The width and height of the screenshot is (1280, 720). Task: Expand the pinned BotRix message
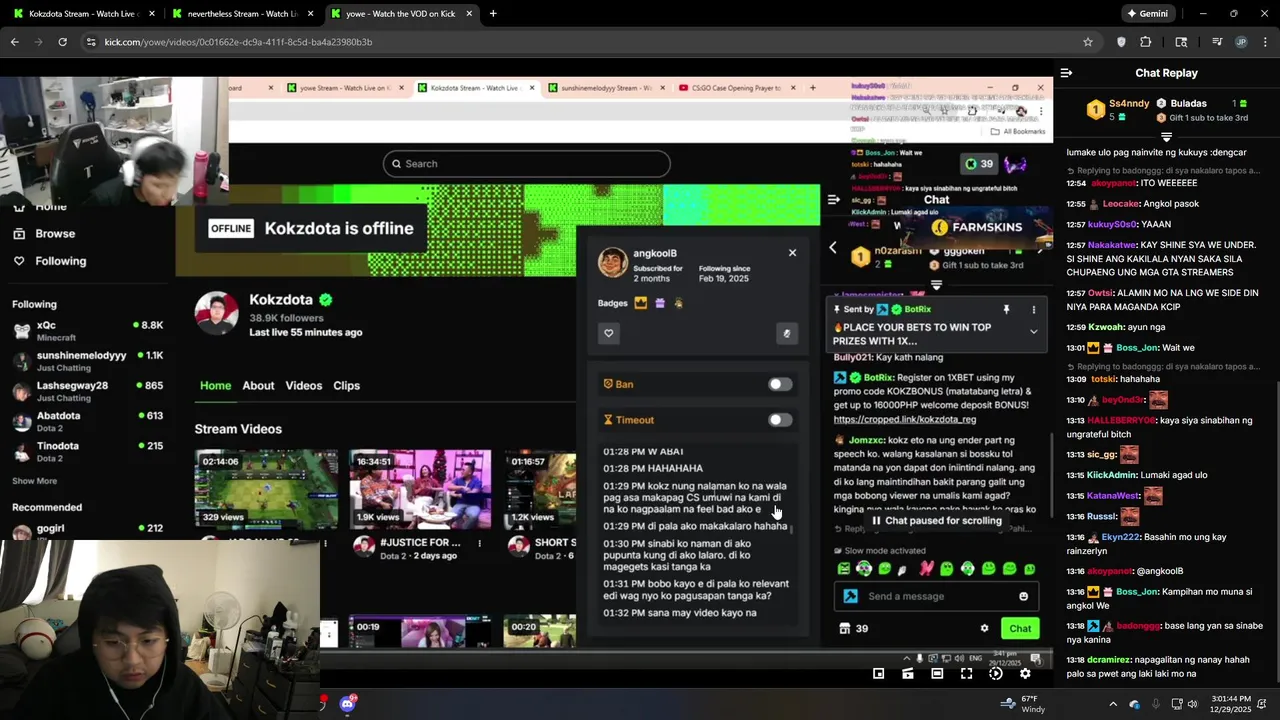pyautogui.click(x=1033, y=332)
